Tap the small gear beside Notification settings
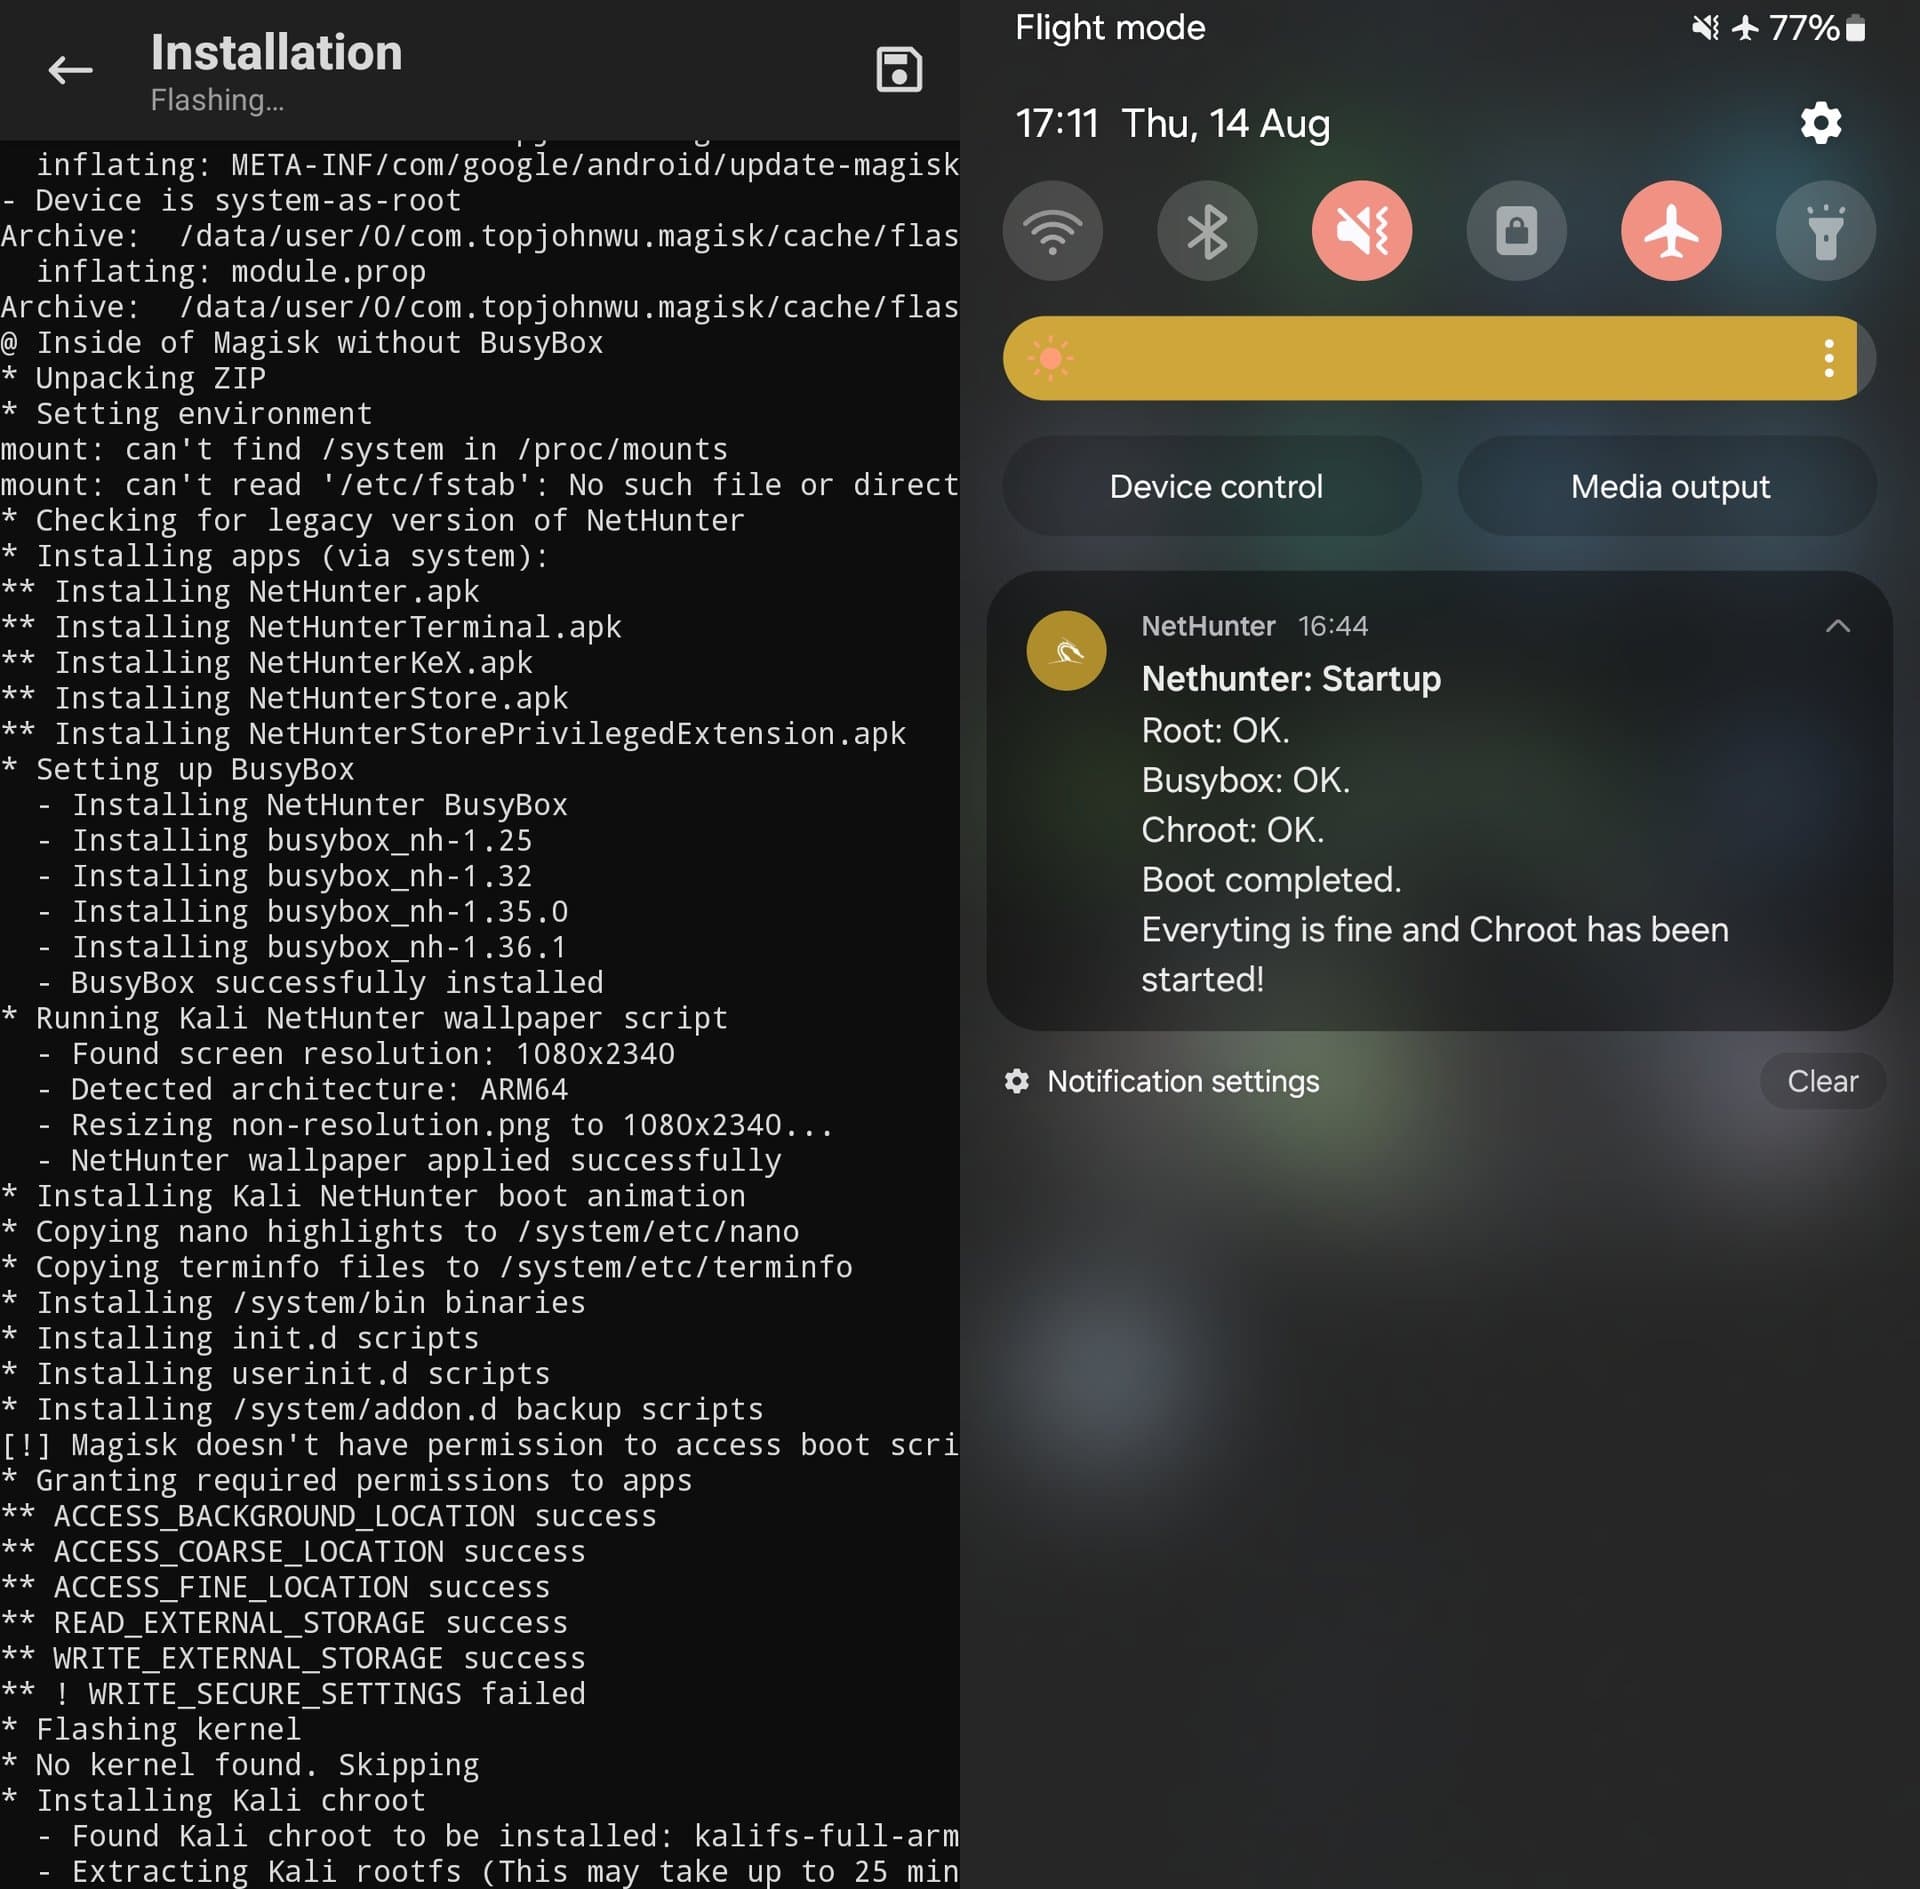 (1016, 1081)
